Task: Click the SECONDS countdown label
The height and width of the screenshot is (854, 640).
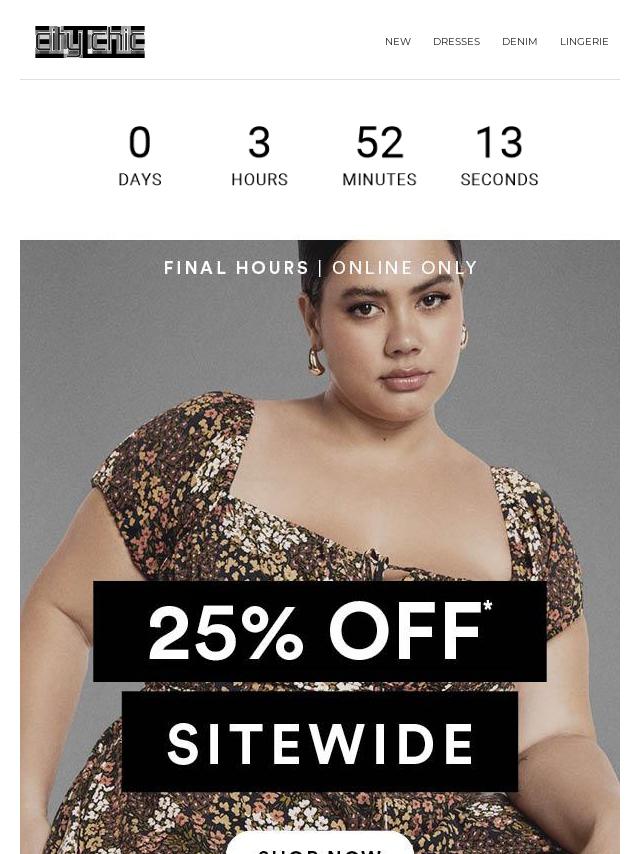Action: pos(499,179)
